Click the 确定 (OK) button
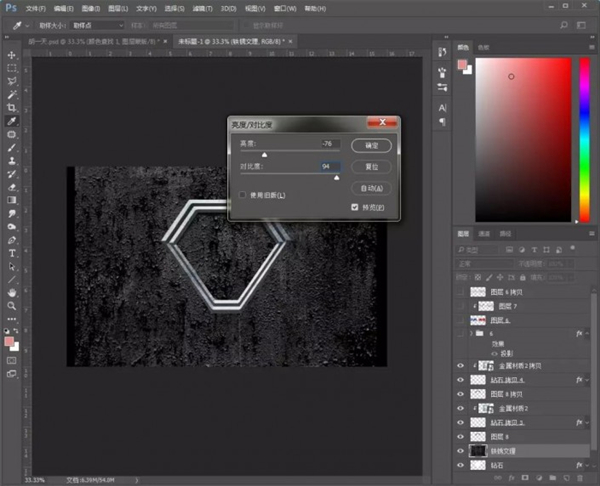Image resolution: width=600 pixels, height=486 pixels. click(x=370, y=146)
